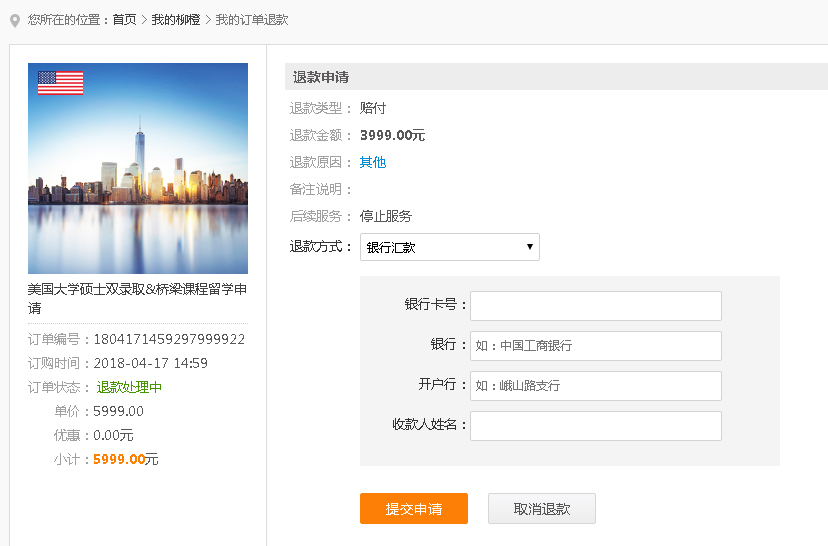The width and height of the screenshot is (828, 546).
Task: Submit with the 提交申请 button
Action: (414, 509)
